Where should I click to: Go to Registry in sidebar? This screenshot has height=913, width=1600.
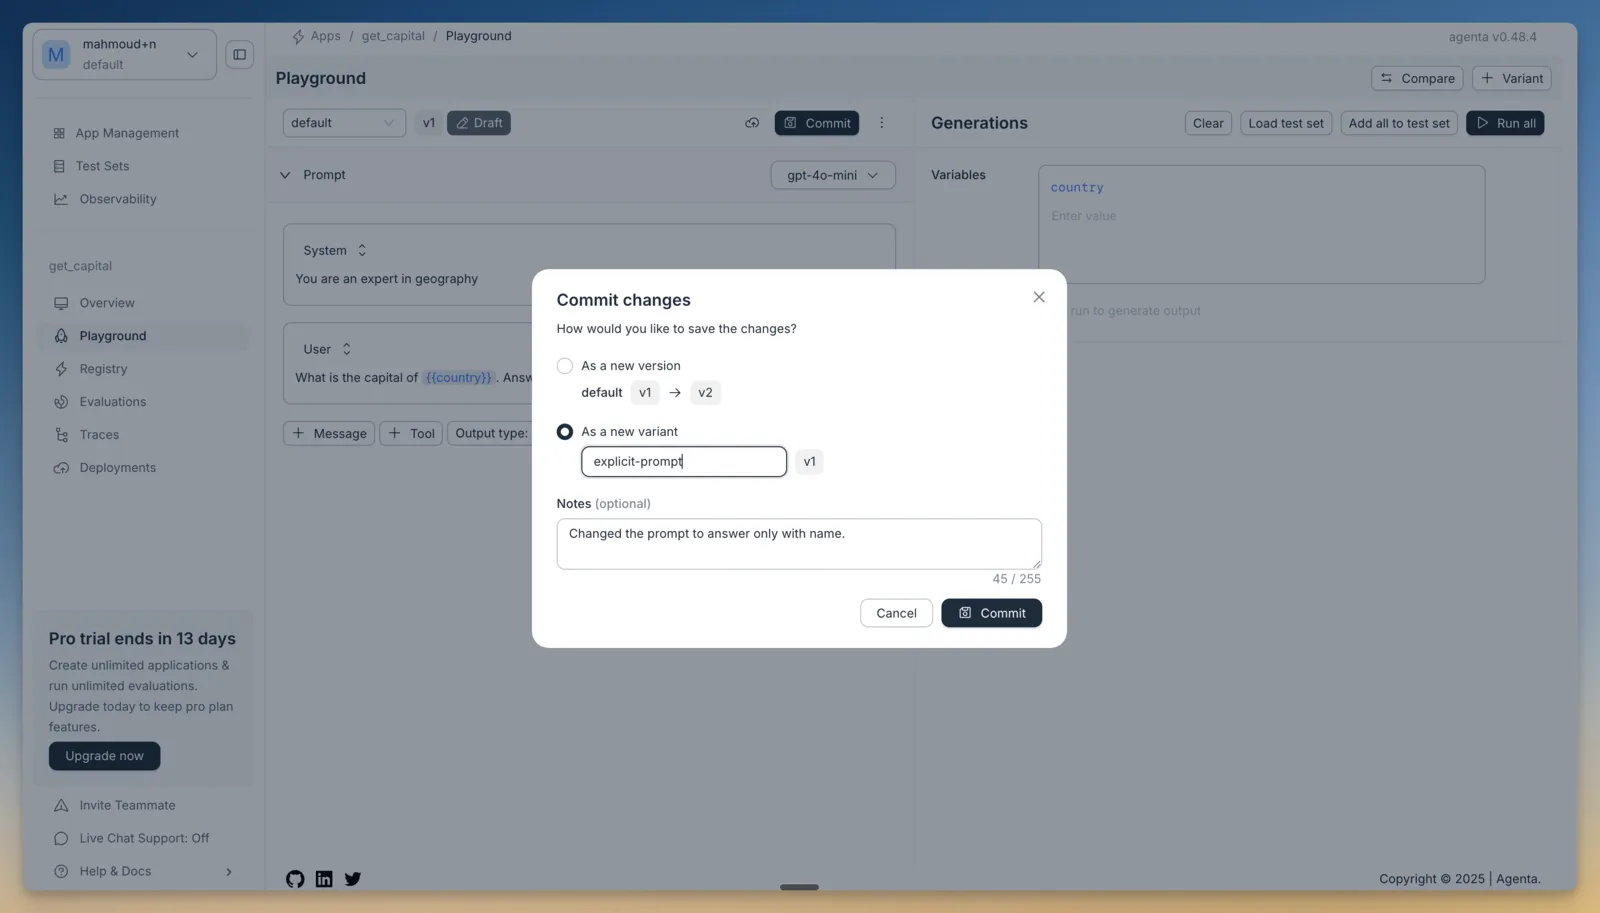[103, 369]
